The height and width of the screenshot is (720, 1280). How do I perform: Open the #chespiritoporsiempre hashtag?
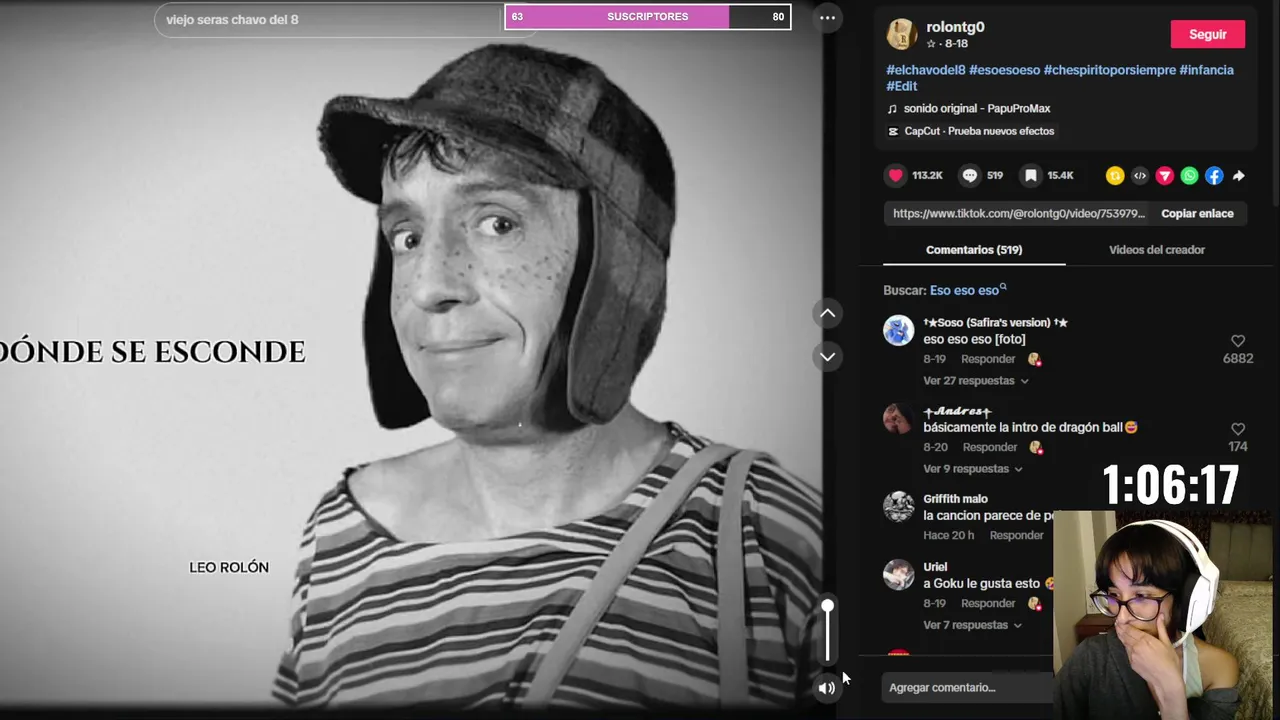pyautogui.click(x=1110, y=70)
